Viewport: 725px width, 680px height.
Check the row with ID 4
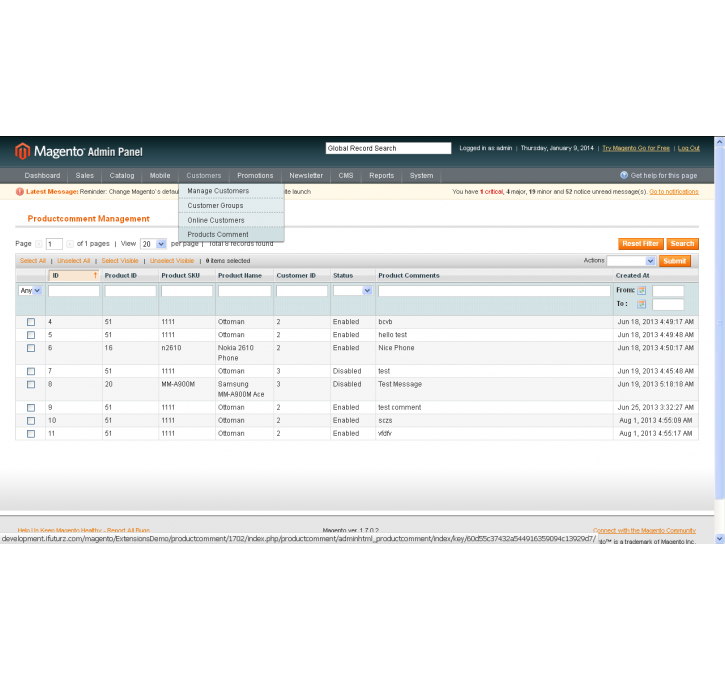pyautogui.click(x=31, y=322)
